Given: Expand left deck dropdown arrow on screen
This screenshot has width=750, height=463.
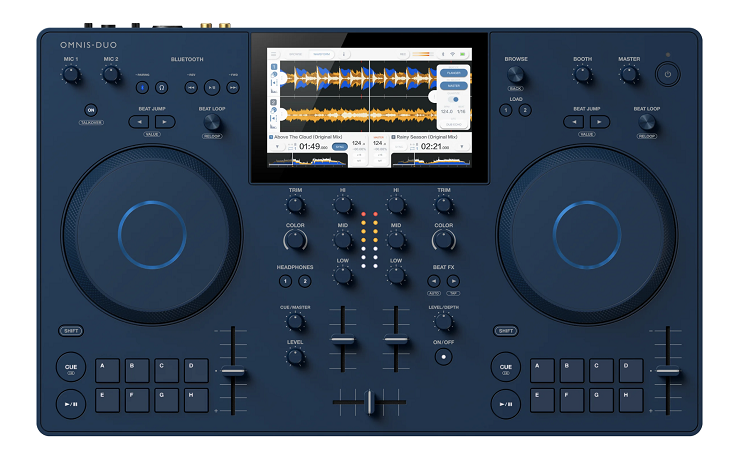Looking at the screenshot, I should click(278, 147).
